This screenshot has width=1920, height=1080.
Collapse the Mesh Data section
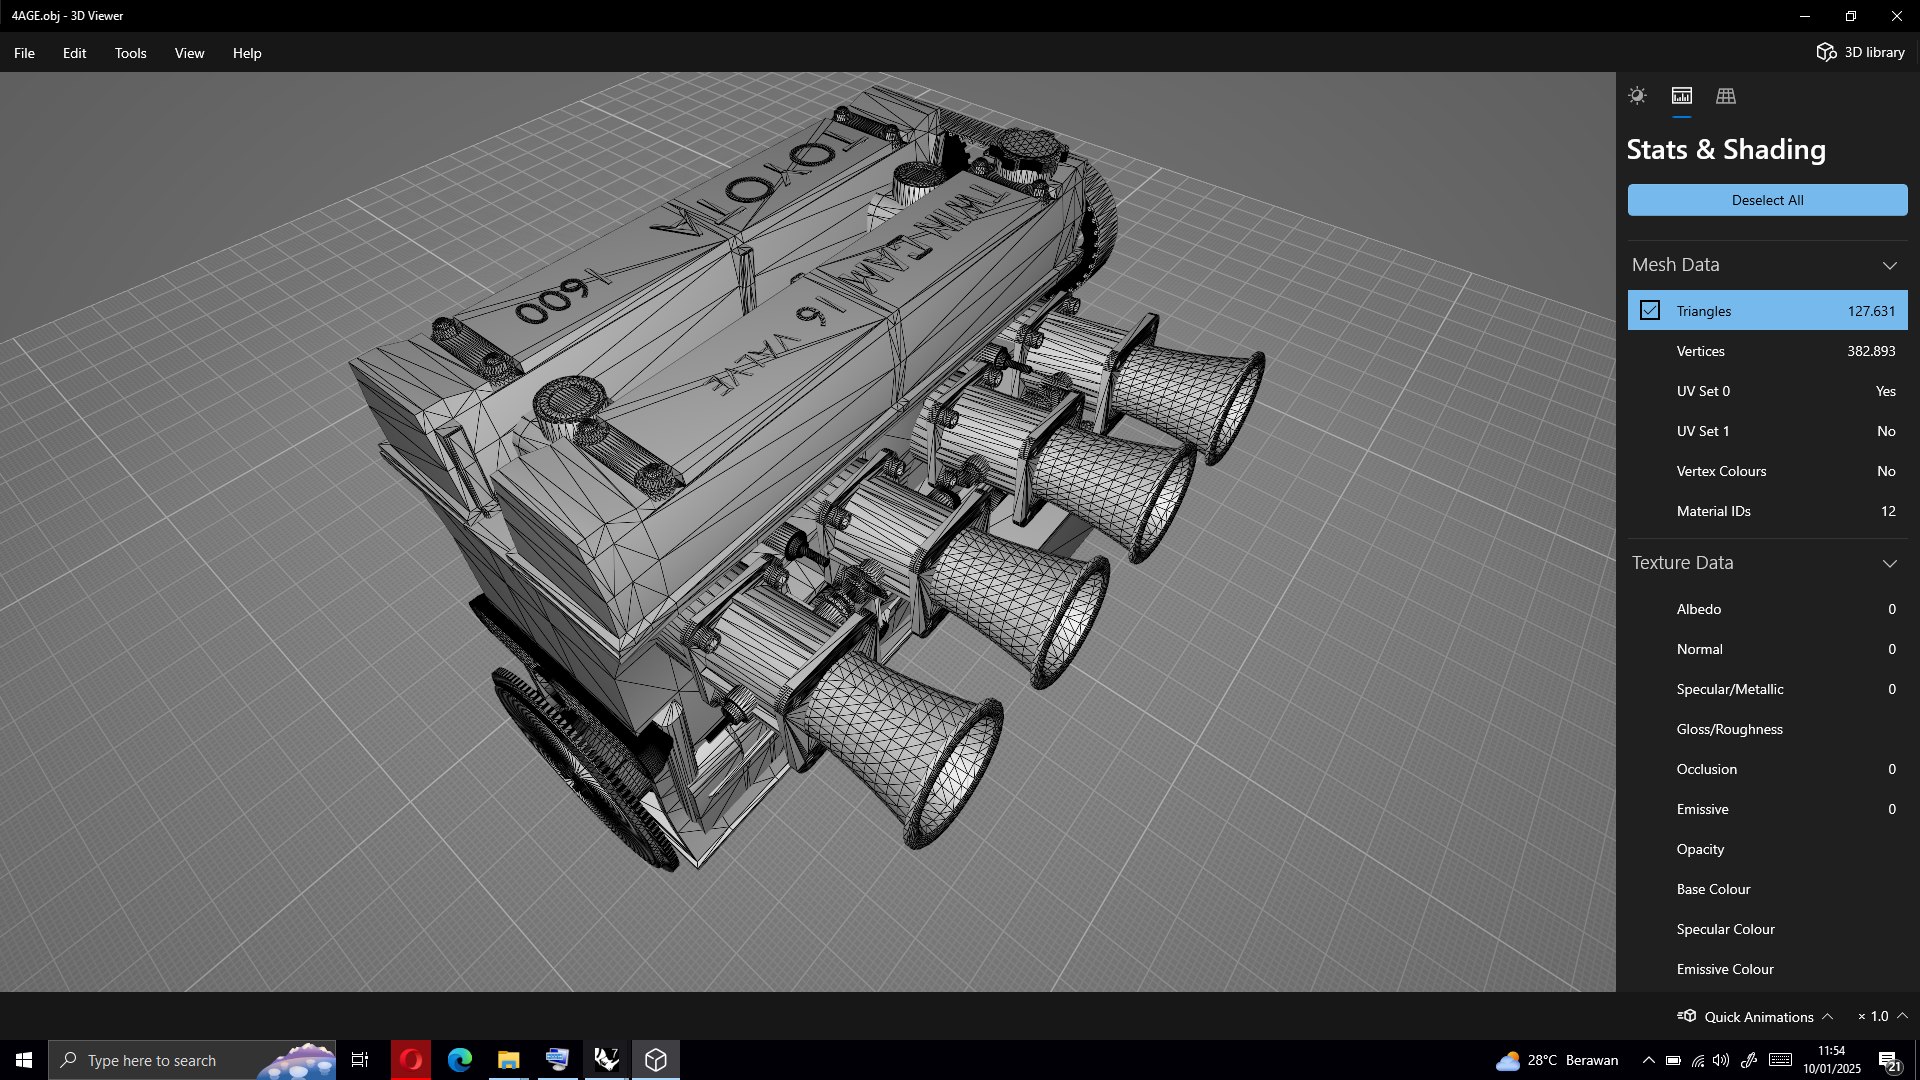tap(1889, 265)
